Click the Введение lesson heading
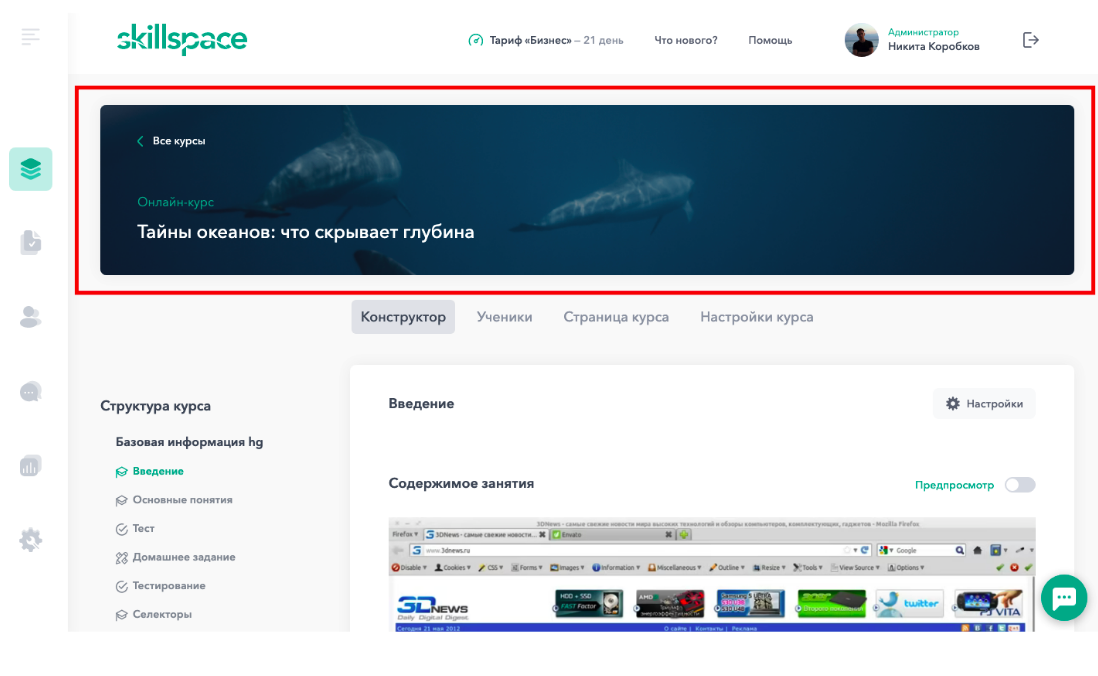This screenshot has height=676, width=1098. tap(422, 403)
